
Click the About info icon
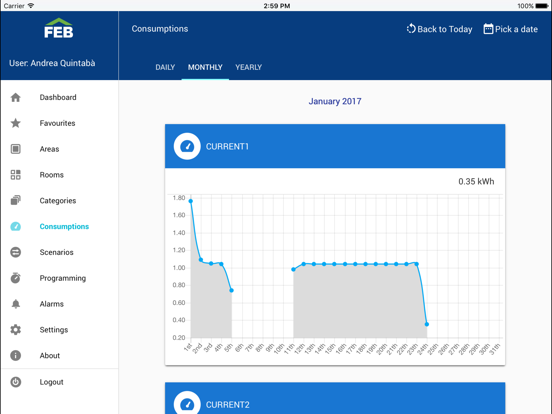pyautogui.click(x=15, y=356)
